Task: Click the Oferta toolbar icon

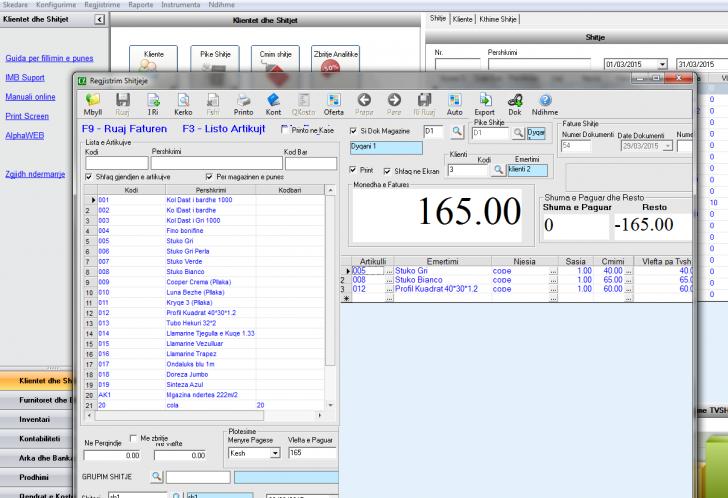Action: 333,102
